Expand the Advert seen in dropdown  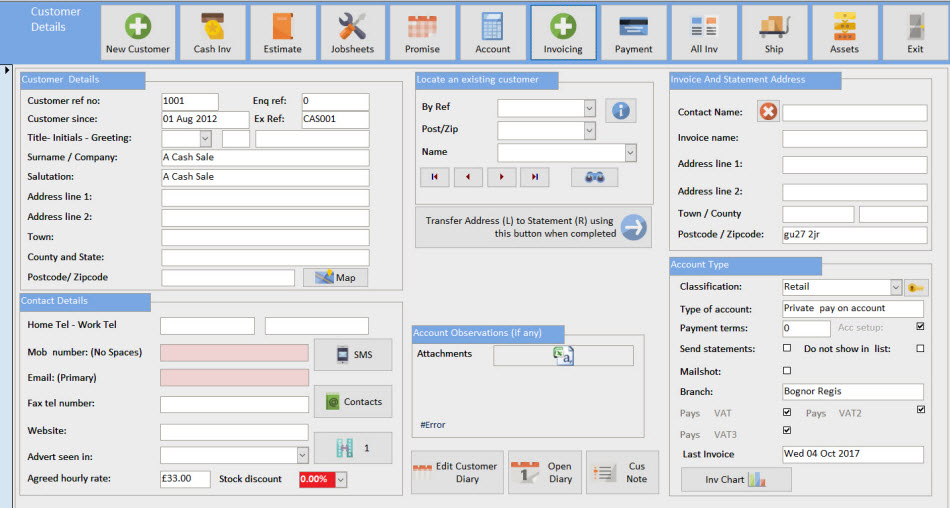[302, 455]
